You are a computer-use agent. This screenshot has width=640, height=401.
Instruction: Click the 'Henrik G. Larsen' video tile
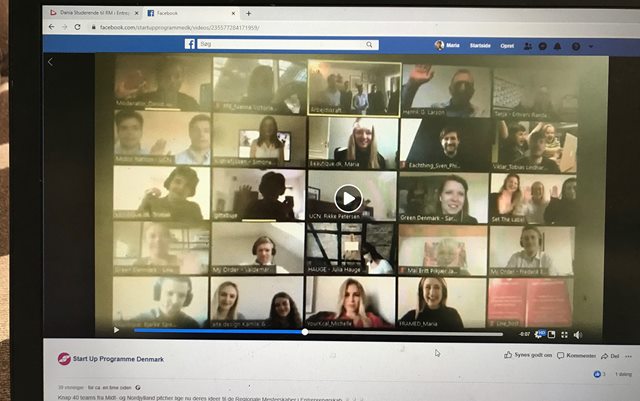[446, 91]
